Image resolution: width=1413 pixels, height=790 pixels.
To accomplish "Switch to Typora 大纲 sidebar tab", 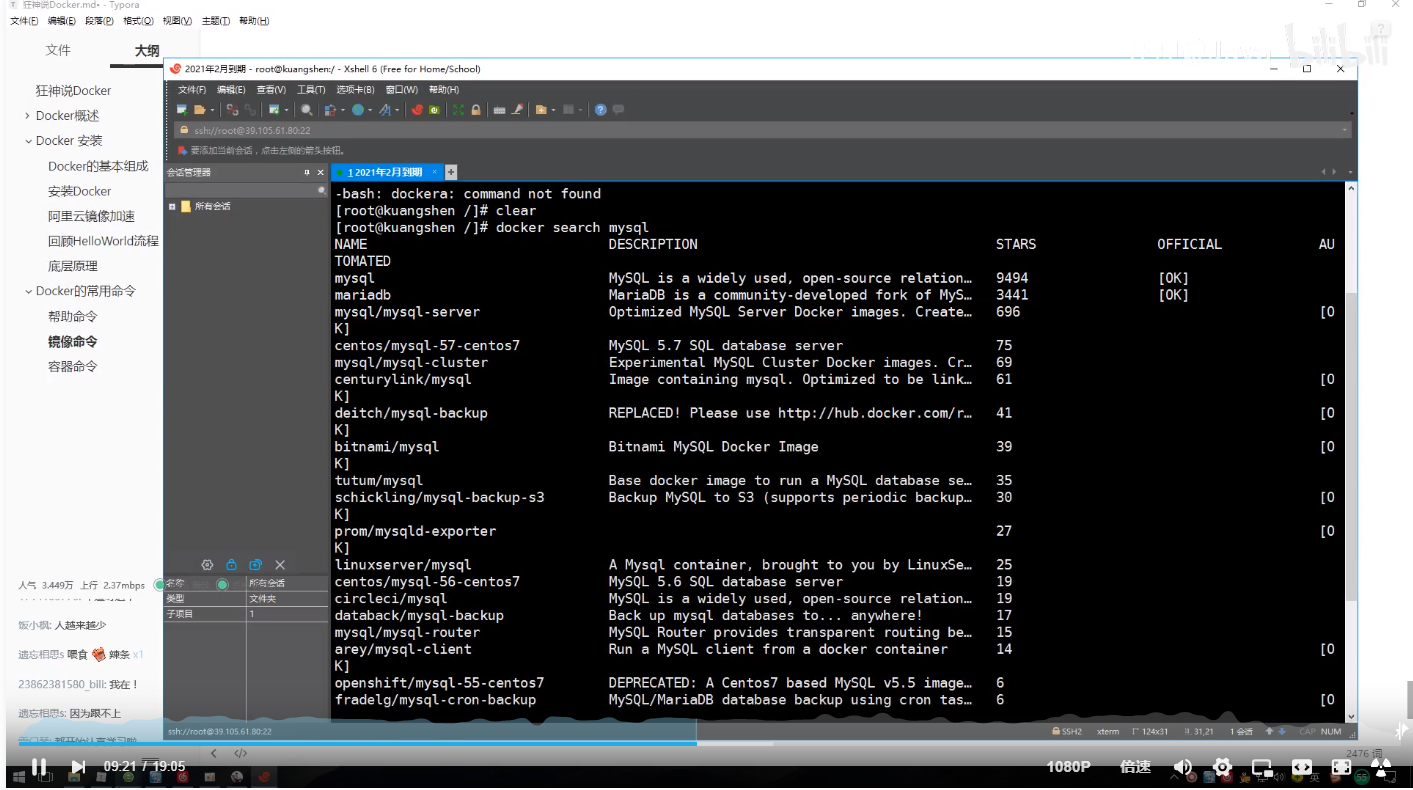I will (147, 51).
